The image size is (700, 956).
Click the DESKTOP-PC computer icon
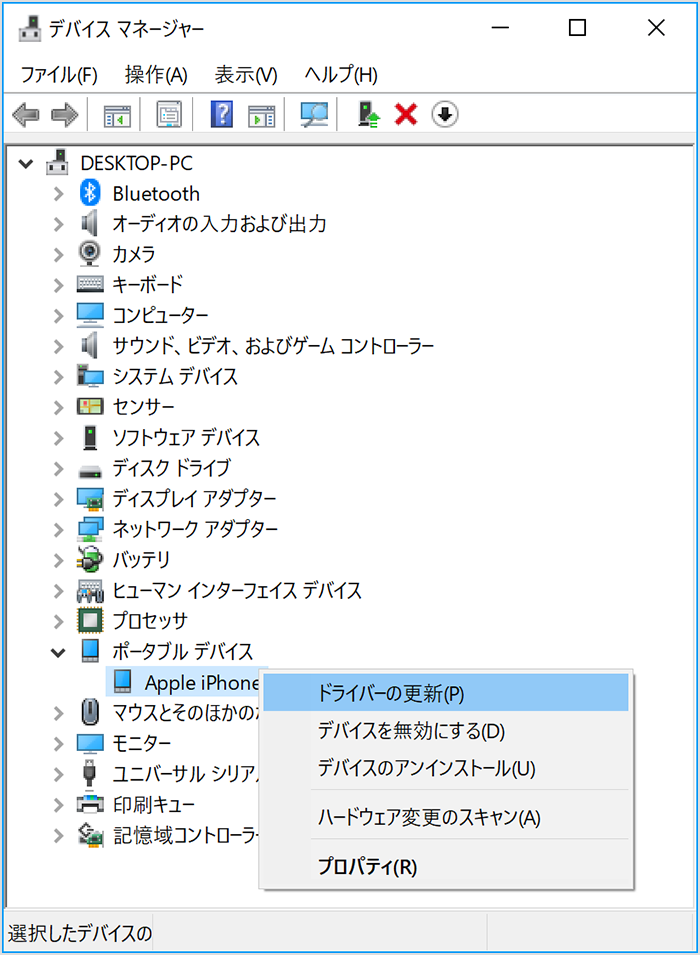(59, 163)
